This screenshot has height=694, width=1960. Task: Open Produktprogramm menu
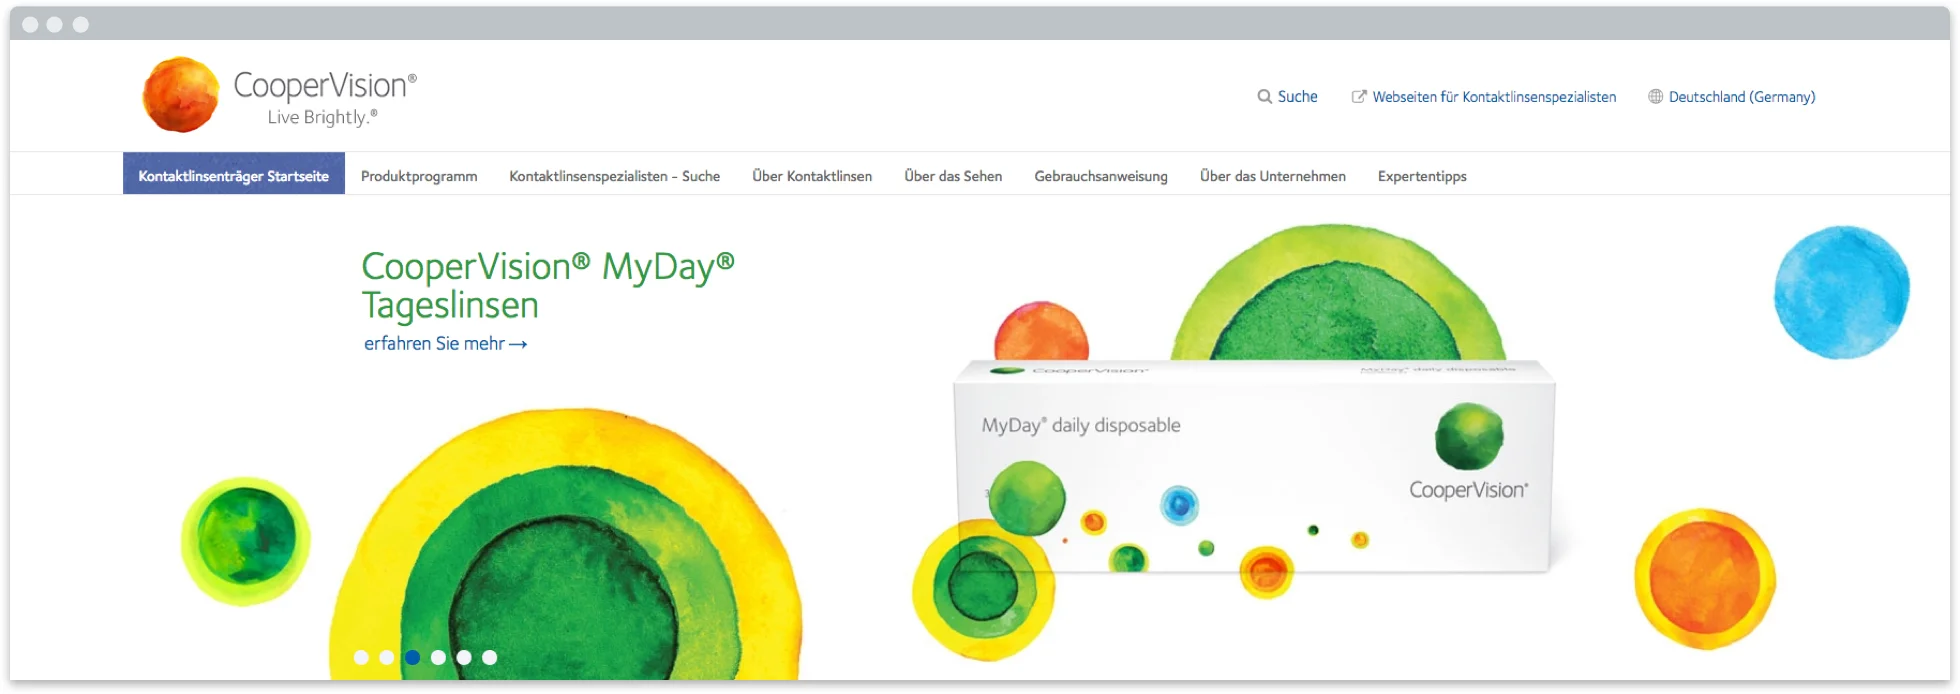coord(419,176)
